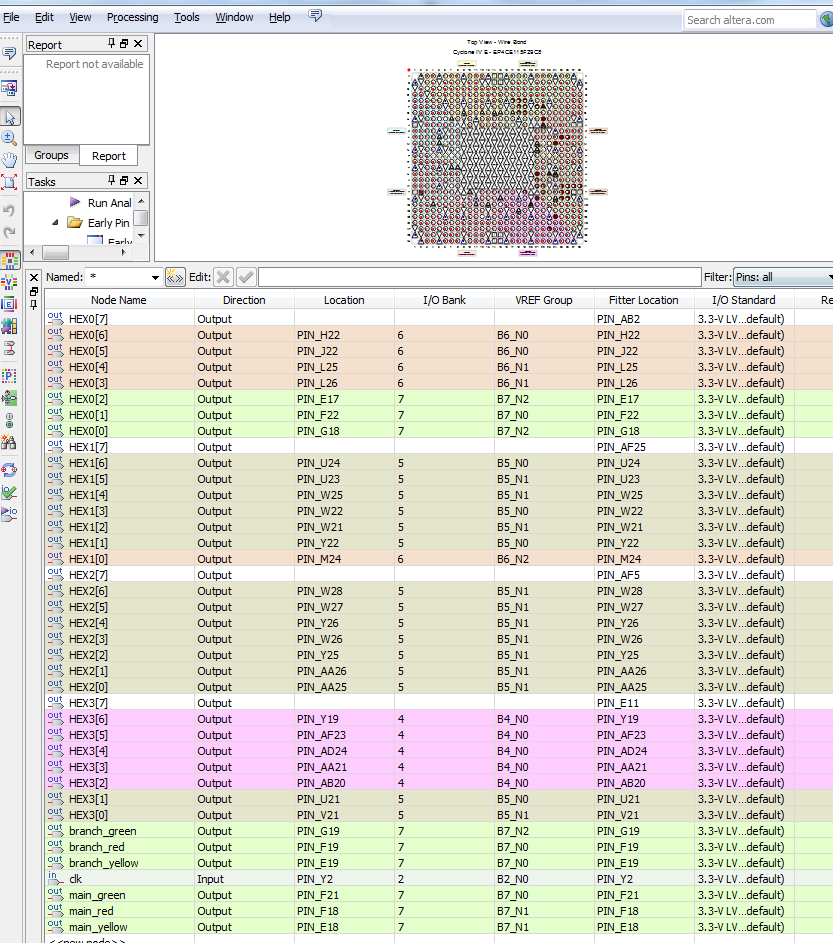This screenshot has height=943, width=833.
Task: Select the arrow selection tool in the left toolbar
Action: pos(11,118)
